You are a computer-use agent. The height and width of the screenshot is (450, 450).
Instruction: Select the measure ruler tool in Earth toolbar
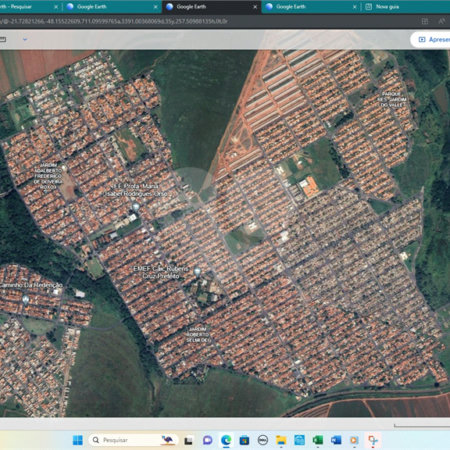click(3, 39)
